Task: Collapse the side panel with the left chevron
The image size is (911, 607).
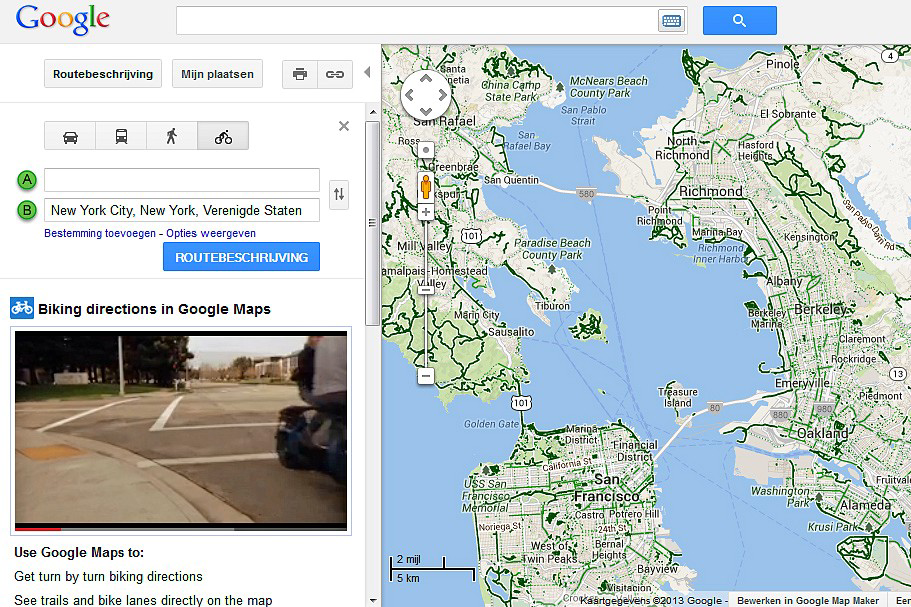Action: coord(368,71)
